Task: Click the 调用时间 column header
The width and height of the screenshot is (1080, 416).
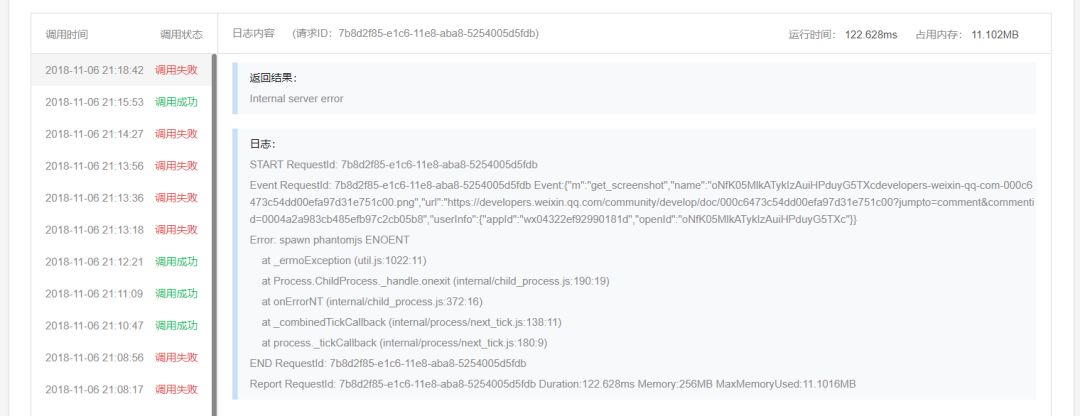Action: pyautogui.click(x=67, y=34)
